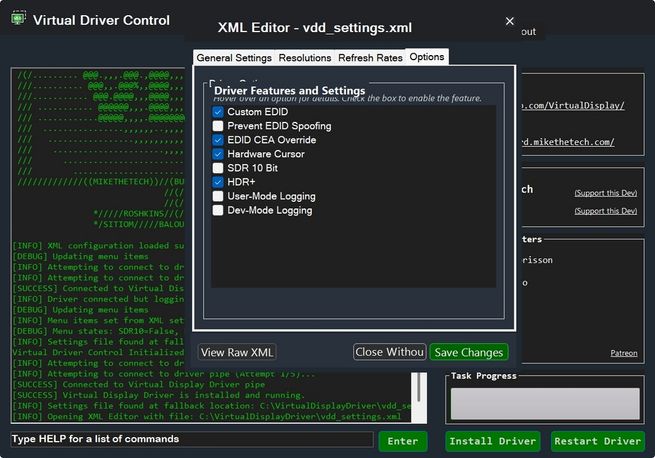
Task: Switch to the General Settings tab
Action: 234,58
